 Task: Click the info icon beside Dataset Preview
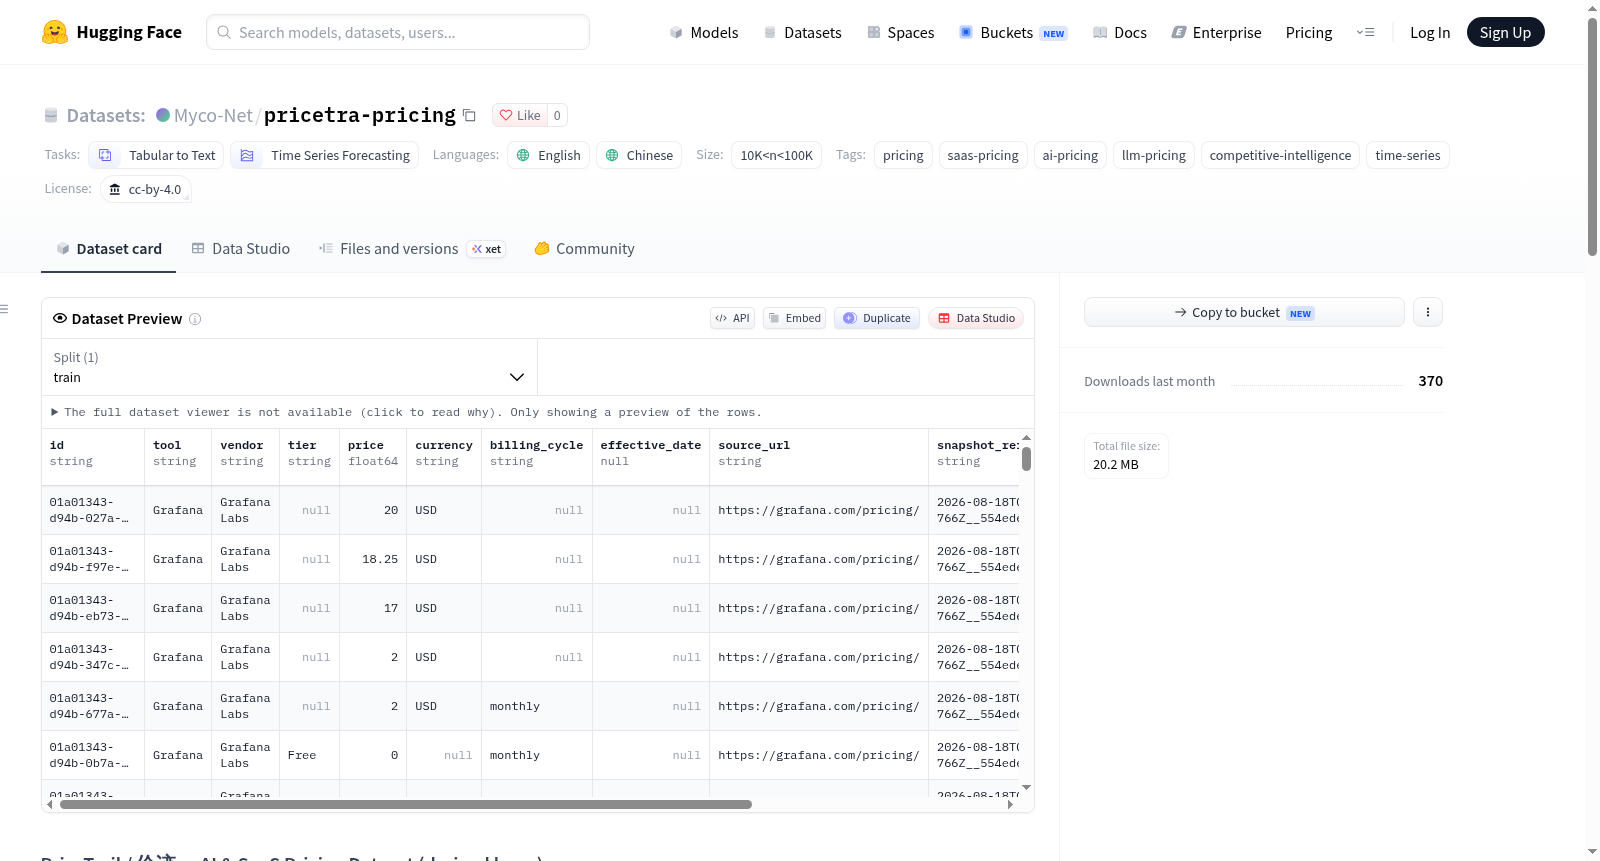195,319
